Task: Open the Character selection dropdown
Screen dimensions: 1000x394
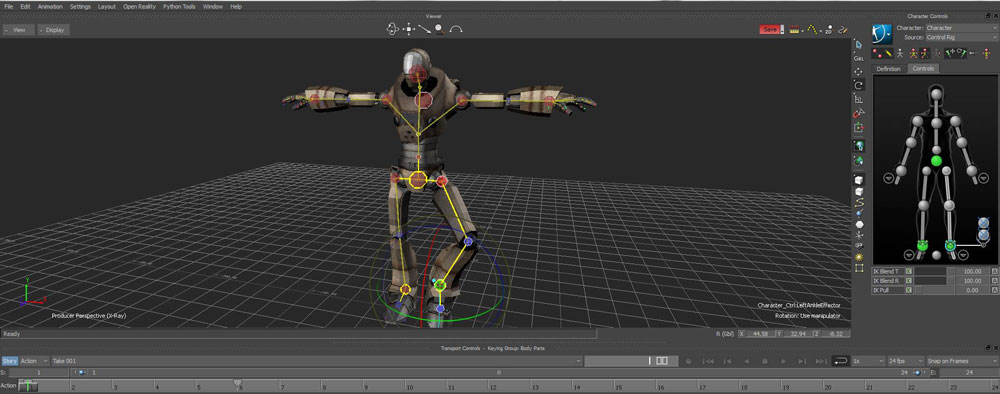Action: pyautogui.click(x=962, y=28)
